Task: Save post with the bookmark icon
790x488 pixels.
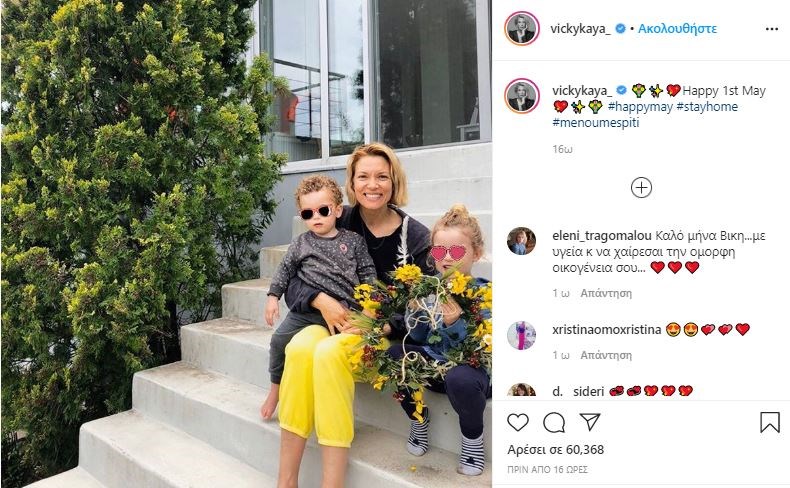Action: pos(770,423)
